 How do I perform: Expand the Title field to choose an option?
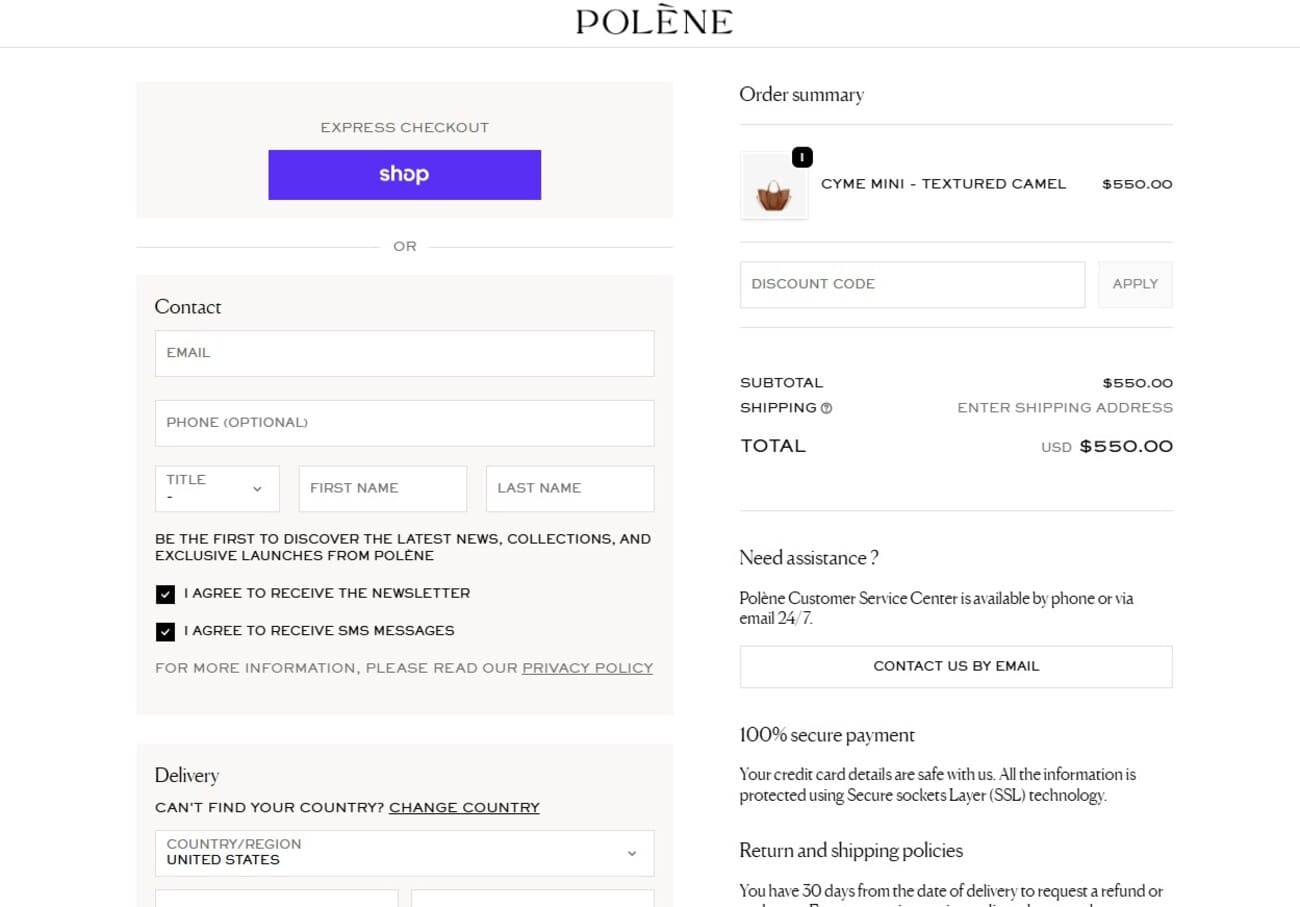point(215,488)
